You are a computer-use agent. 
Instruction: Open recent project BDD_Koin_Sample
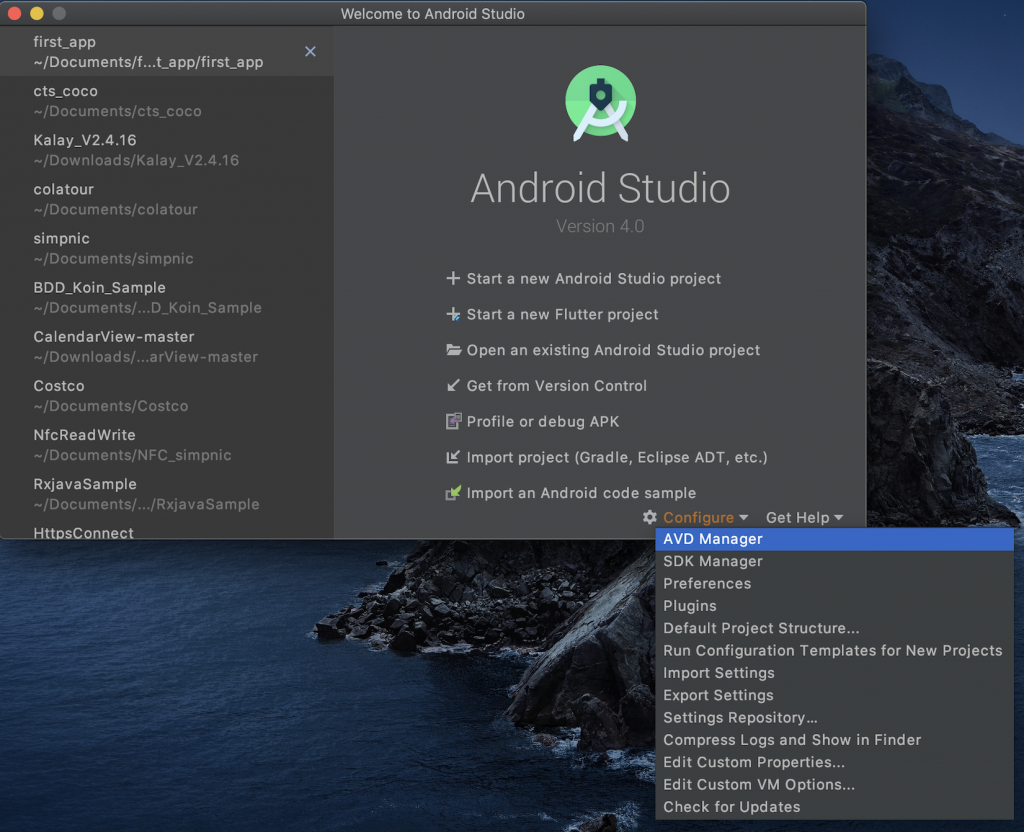point(167,297)
